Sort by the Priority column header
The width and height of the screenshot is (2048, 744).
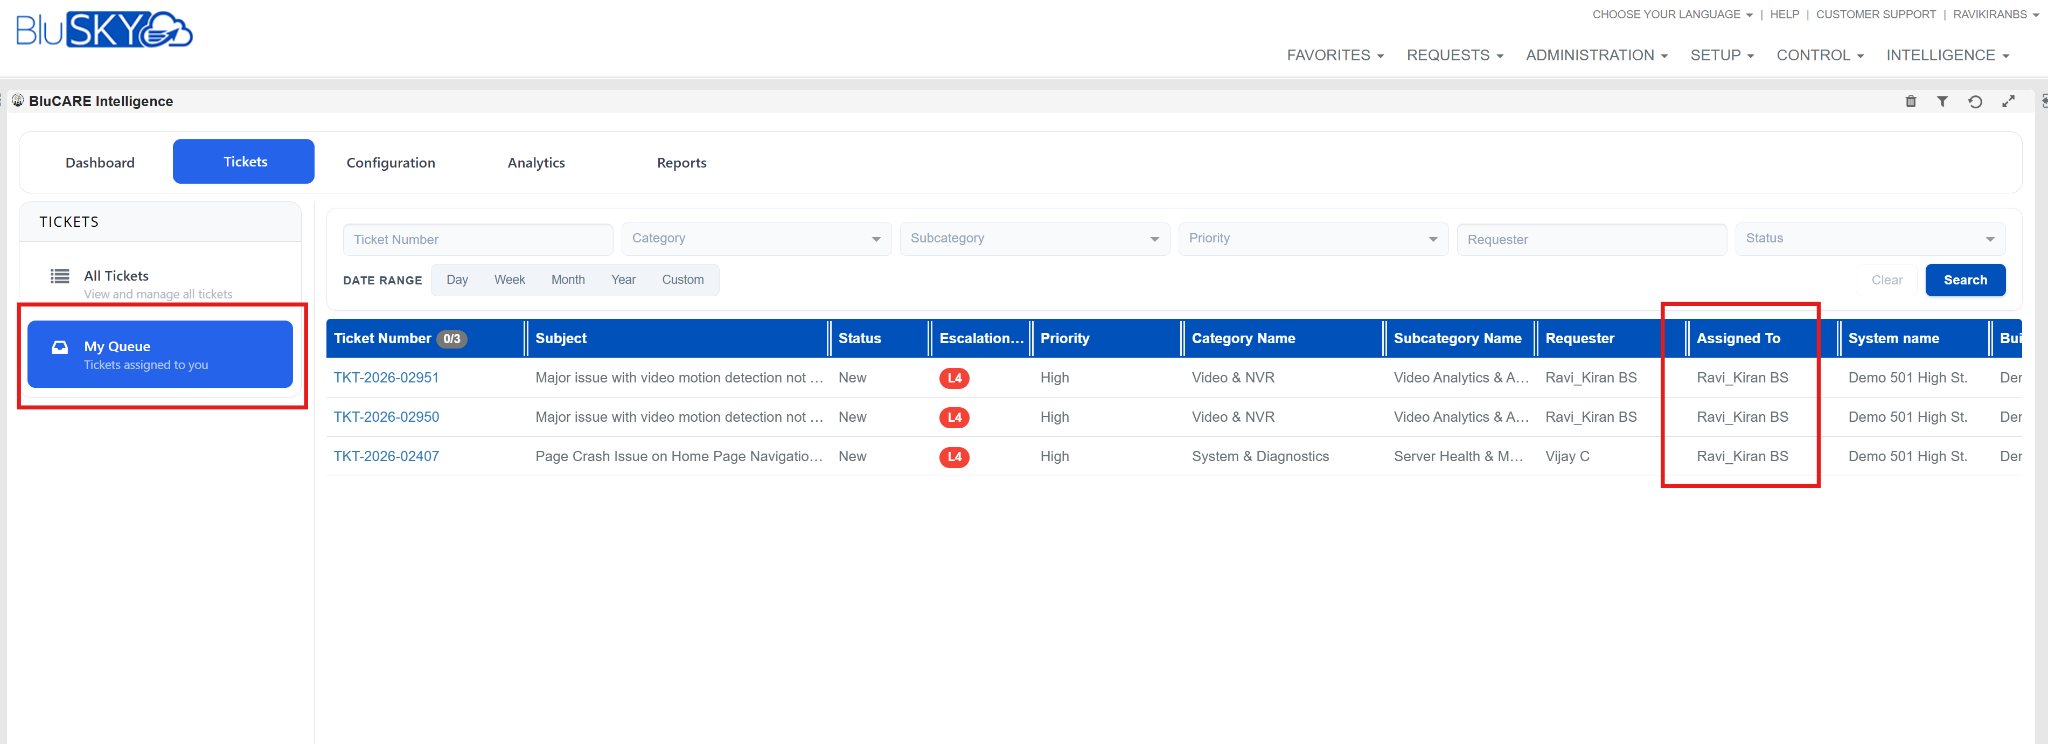pyautogui.click(x=1064, y=338)
